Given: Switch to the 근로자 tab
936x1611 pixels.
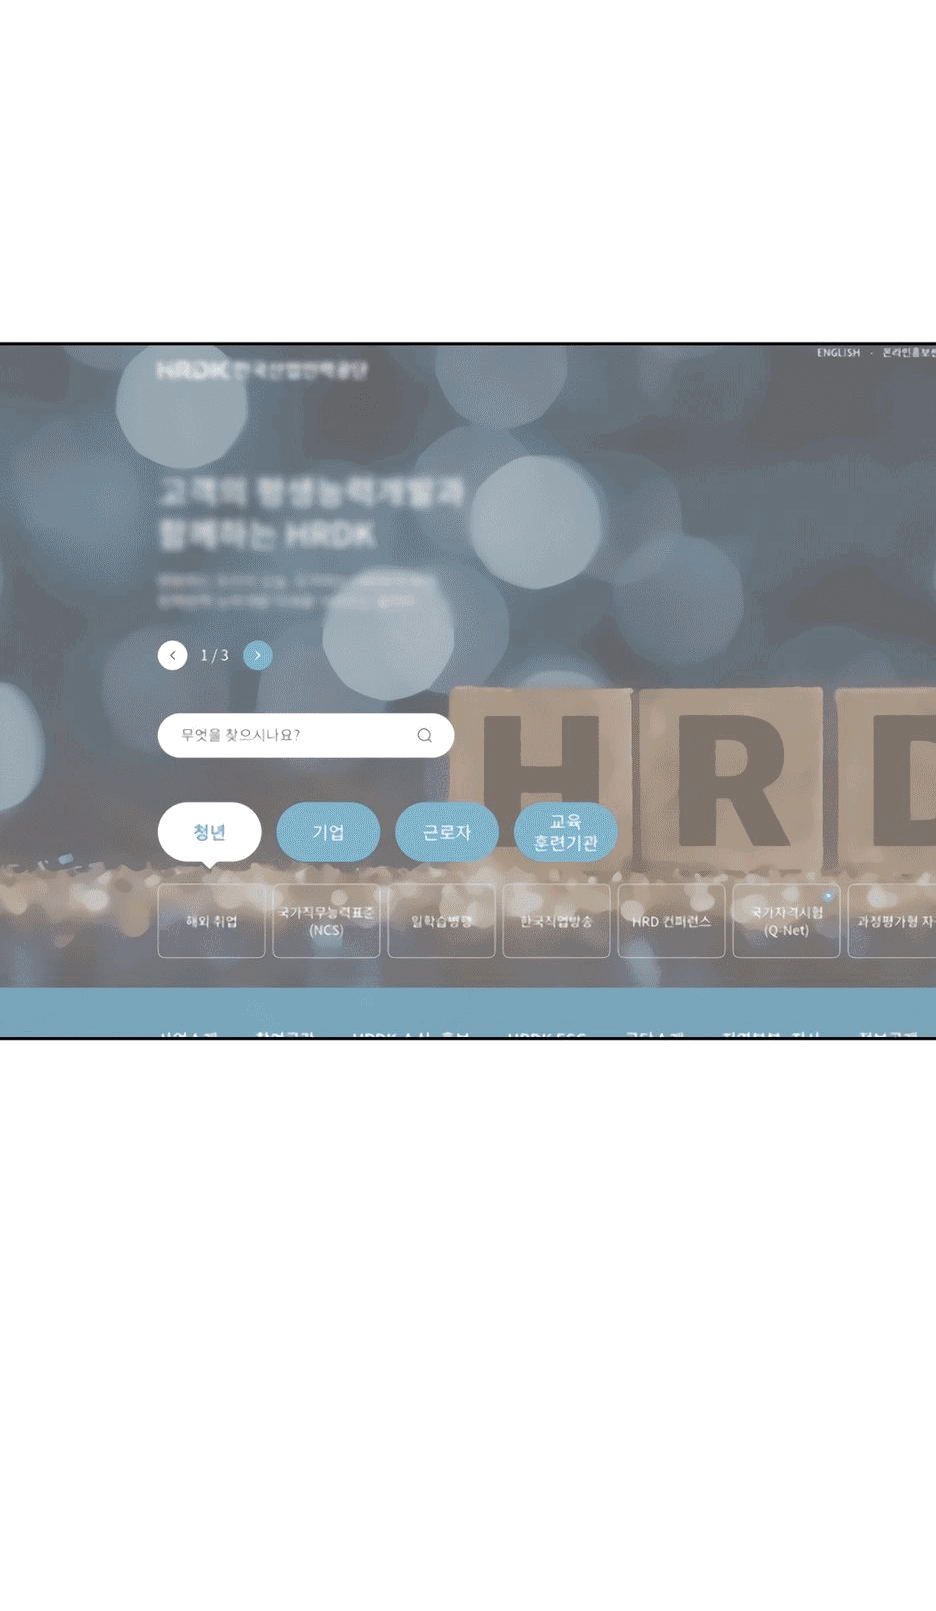Looking at the screenshot, I should click(447, 832).
